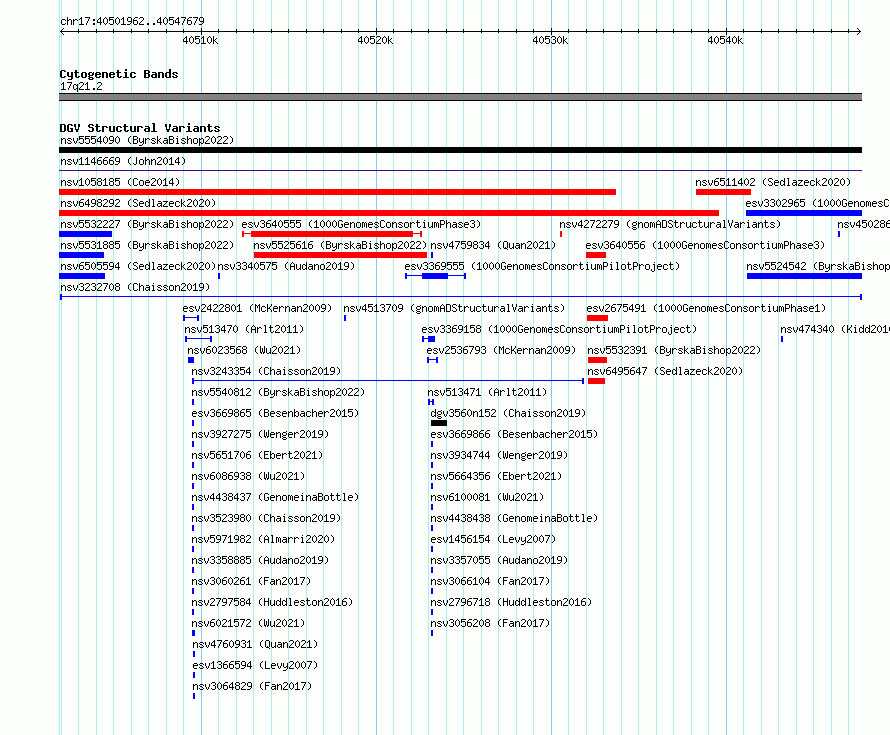Open the nsv474340 (Kidd) variant label
Image resolution: width=890 pixels, height=735 pixels.
(835, 329)
